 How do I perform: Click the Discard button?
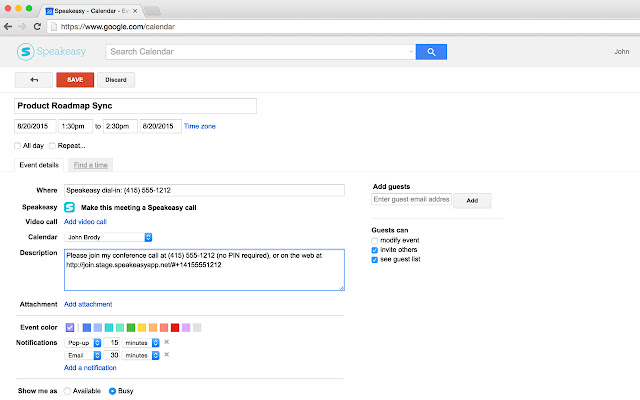[x=116, y=80]
